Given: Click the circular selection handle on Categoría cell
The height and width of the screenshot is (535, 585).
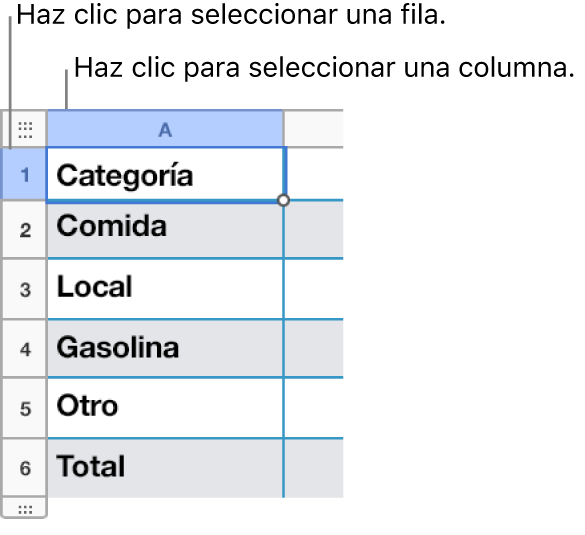Looking at the screenshot, I should (x=284, y=200).
